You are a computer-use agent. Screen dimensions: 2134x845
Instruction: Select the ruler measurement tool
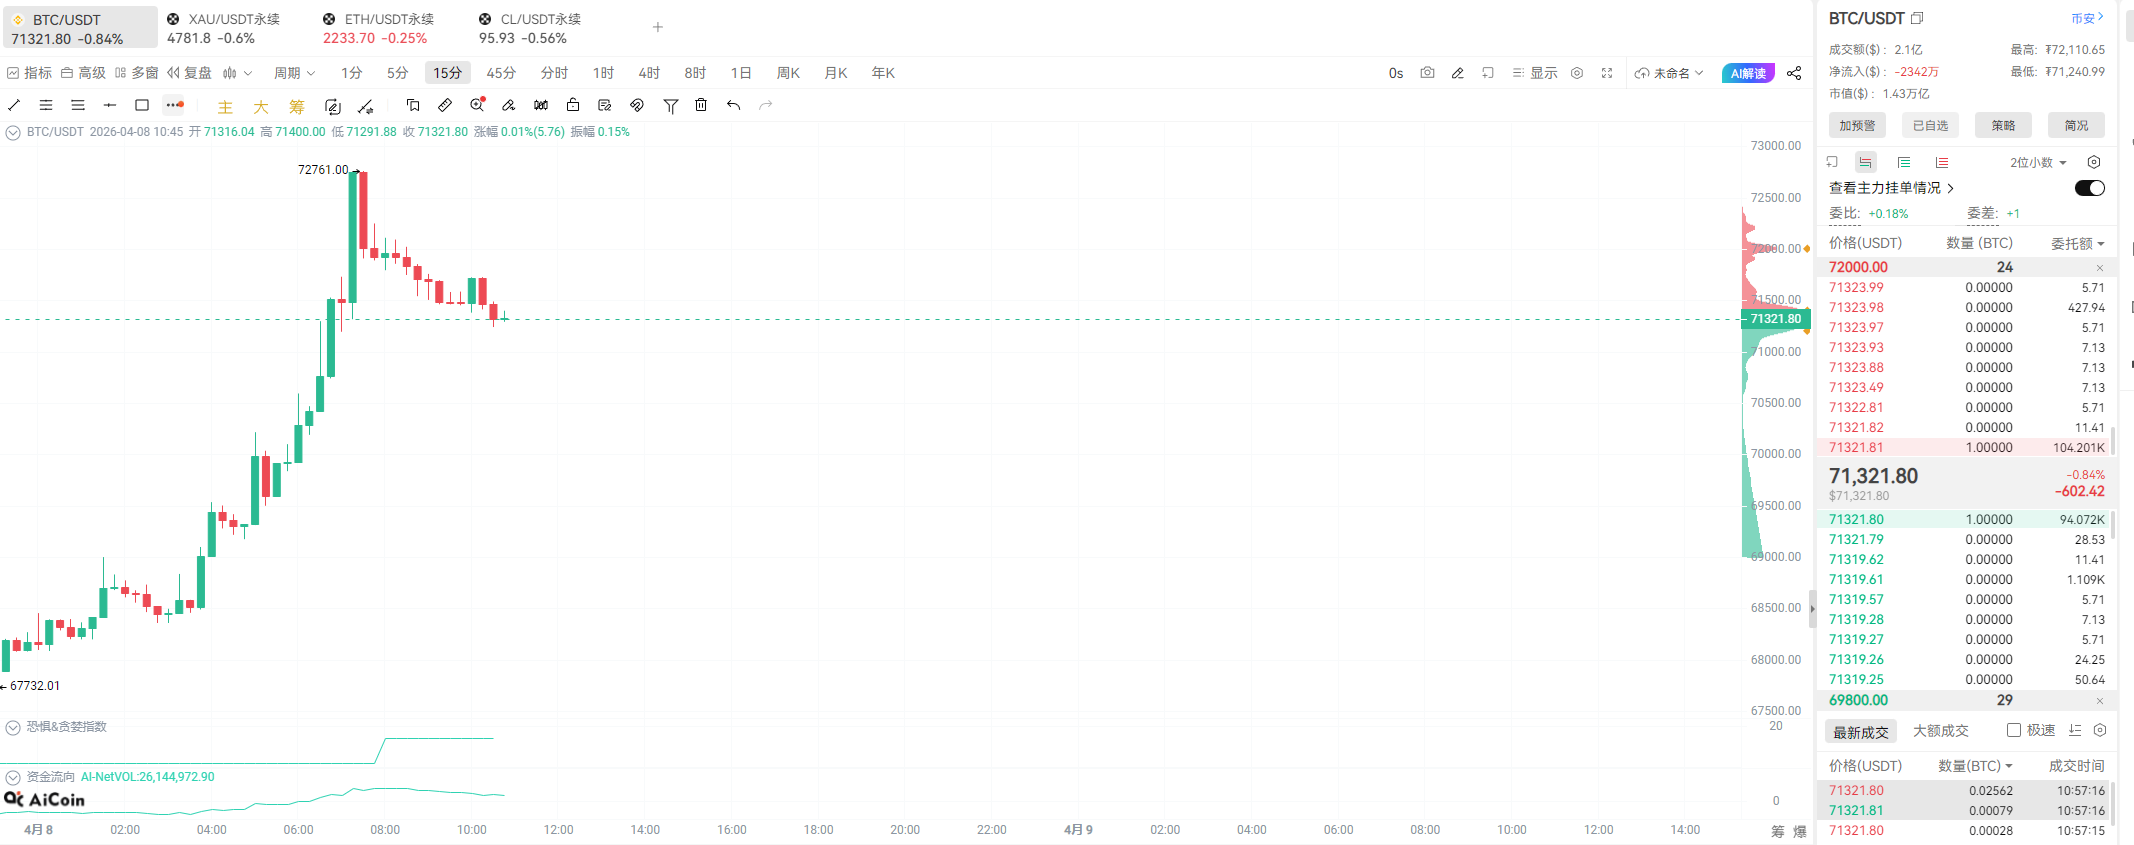point(445,105)
